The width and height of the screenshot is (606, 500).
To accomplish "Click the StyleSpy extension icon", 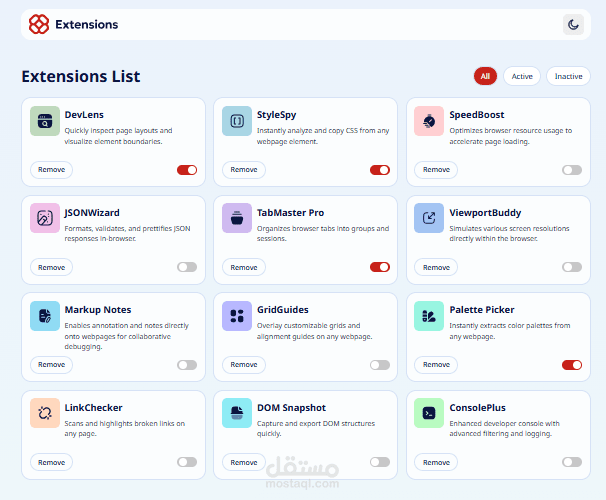I will (237, 121).
